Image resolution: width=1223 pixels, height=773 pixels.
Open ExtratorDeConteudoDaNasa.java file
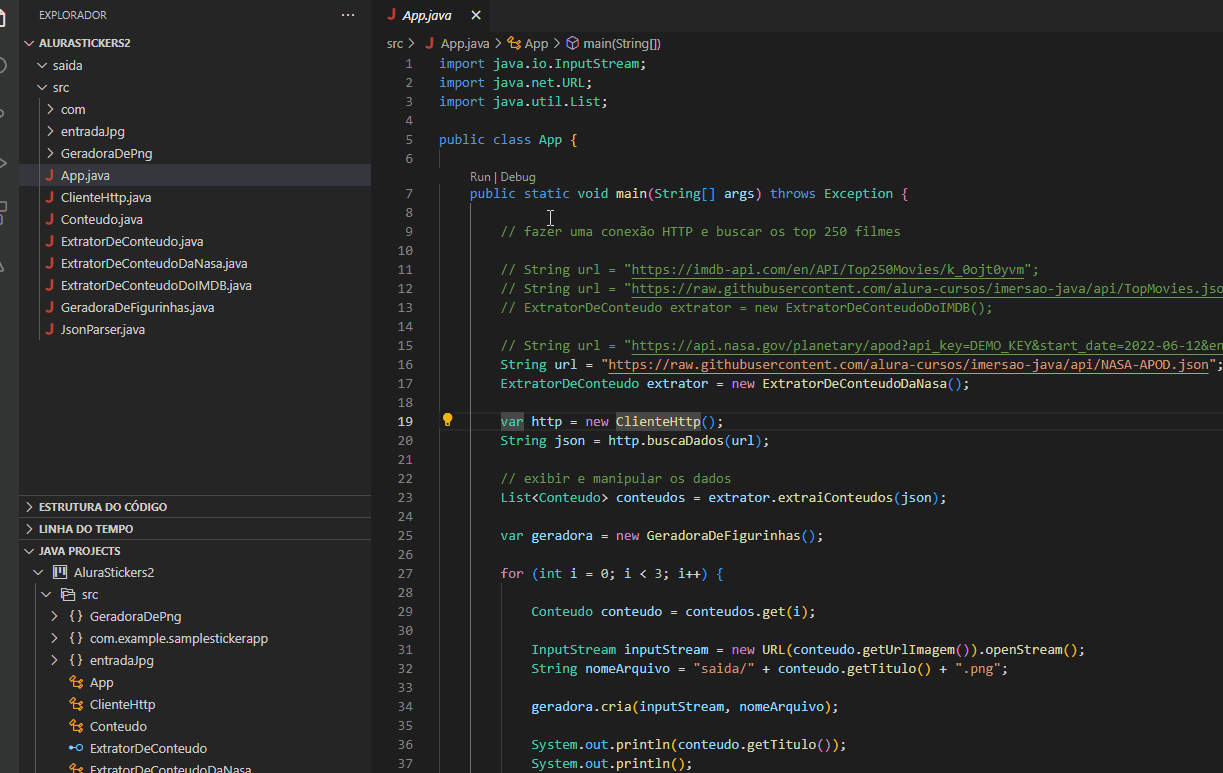195,263
